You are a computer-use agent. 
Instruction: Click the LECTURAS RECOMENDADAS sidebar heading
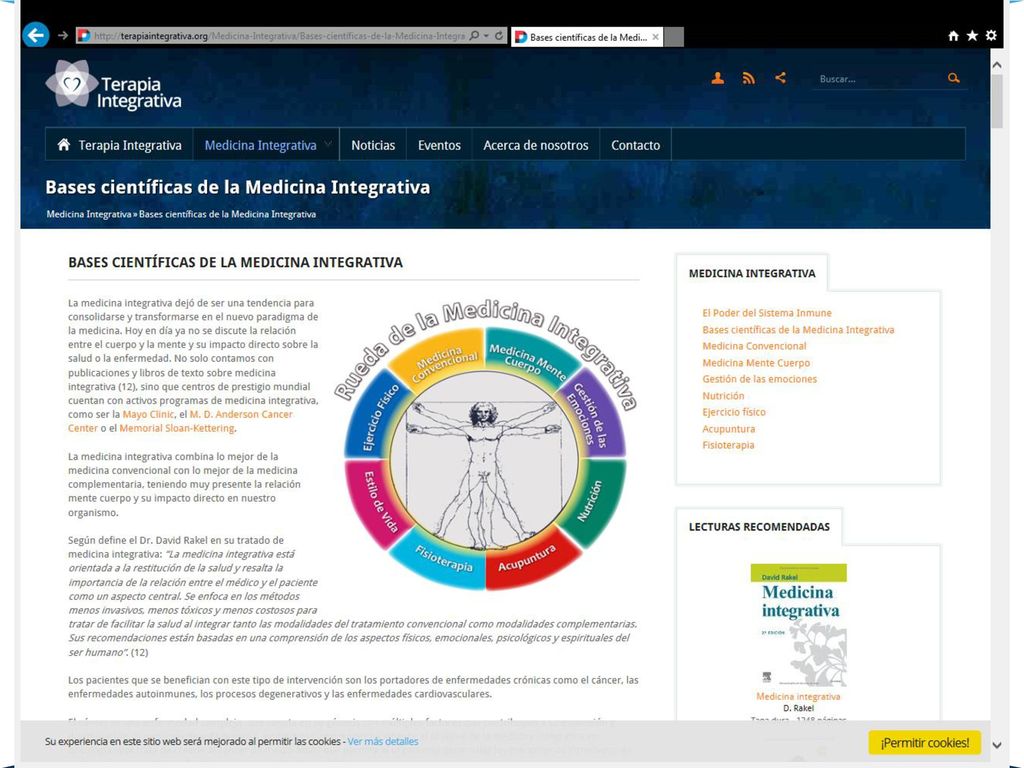[759, 527]
